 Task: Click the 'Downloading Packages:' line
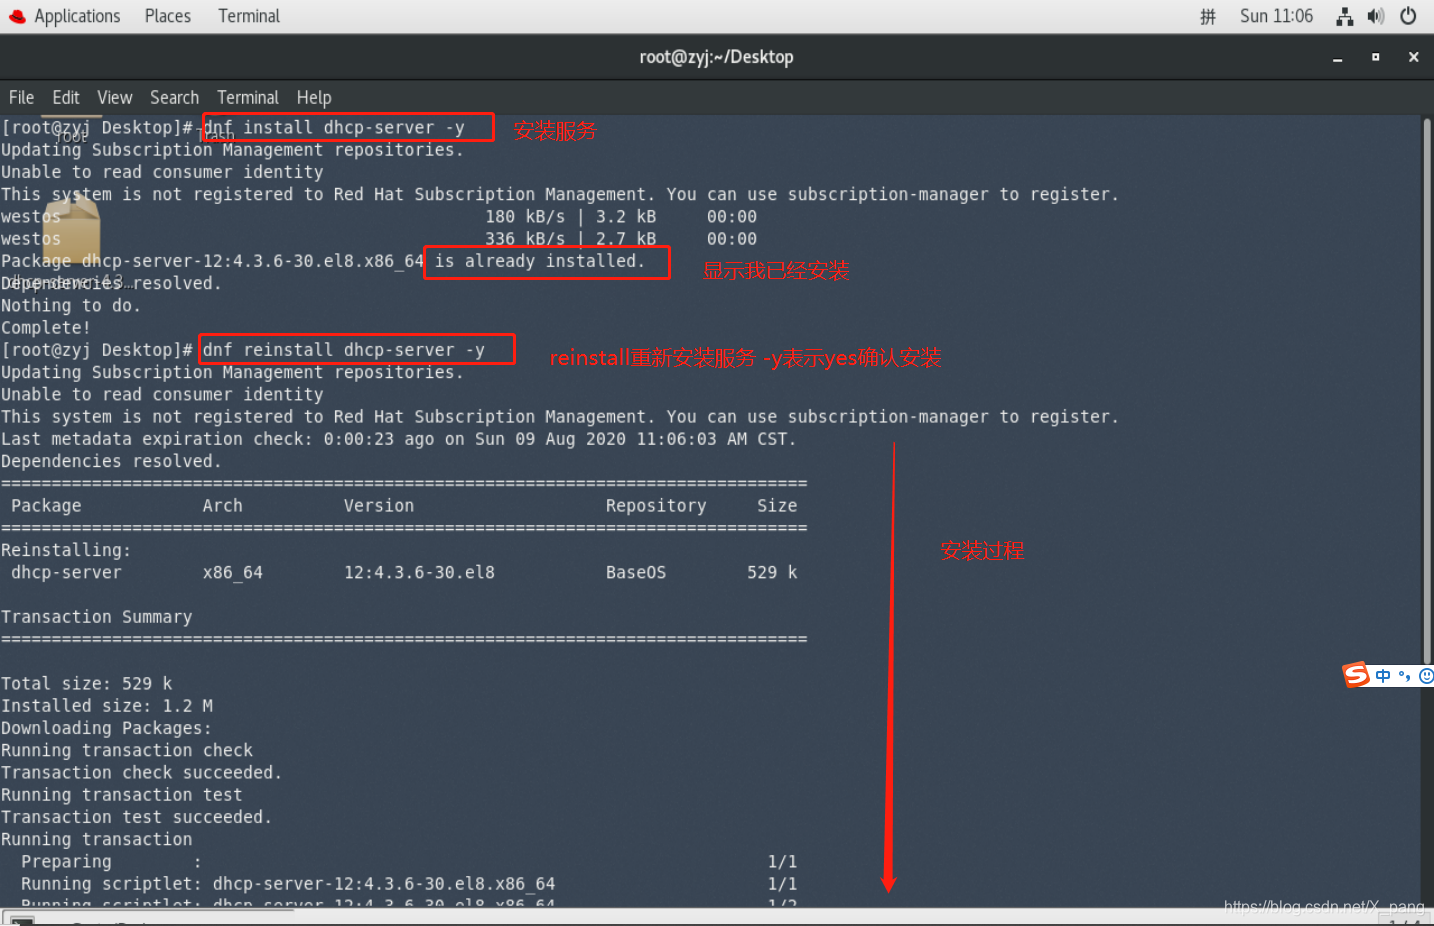click(x=107, y=727)
